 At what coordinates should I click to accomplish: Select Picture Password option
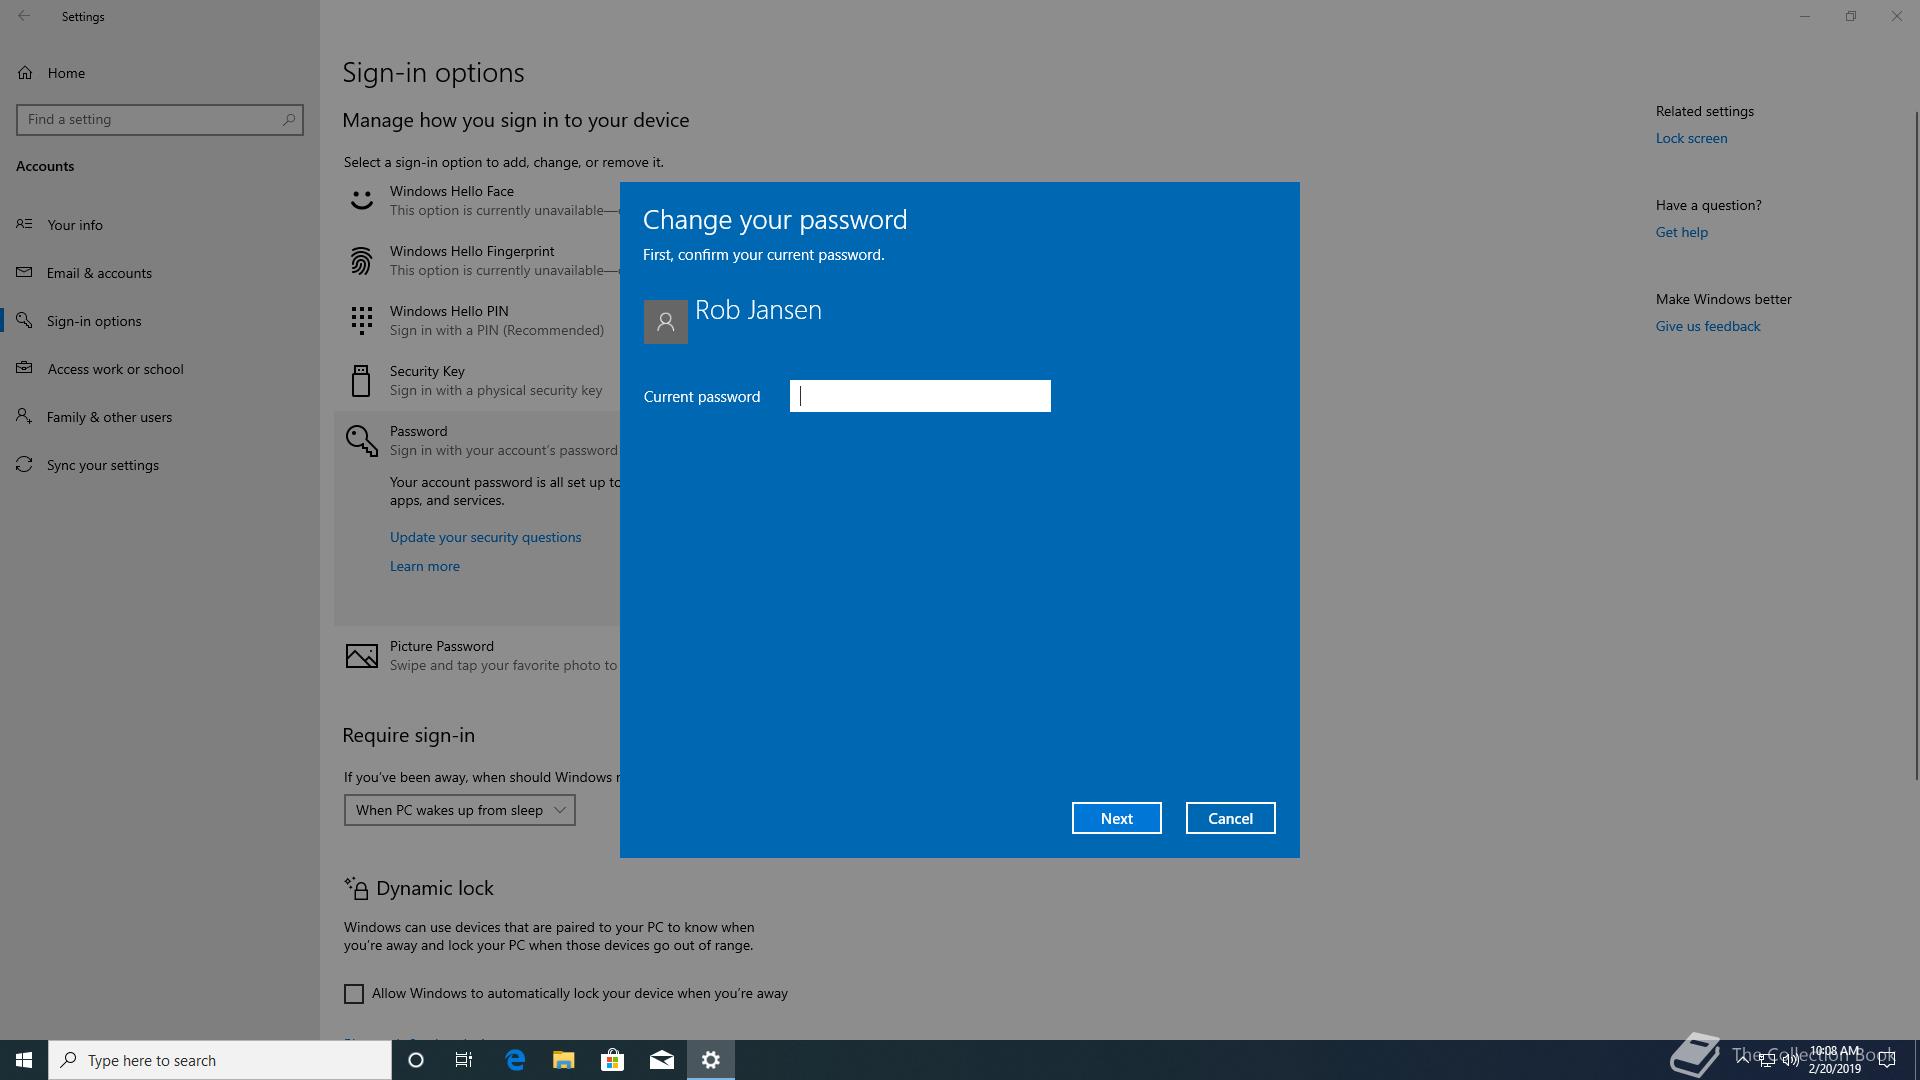point(478,656)
